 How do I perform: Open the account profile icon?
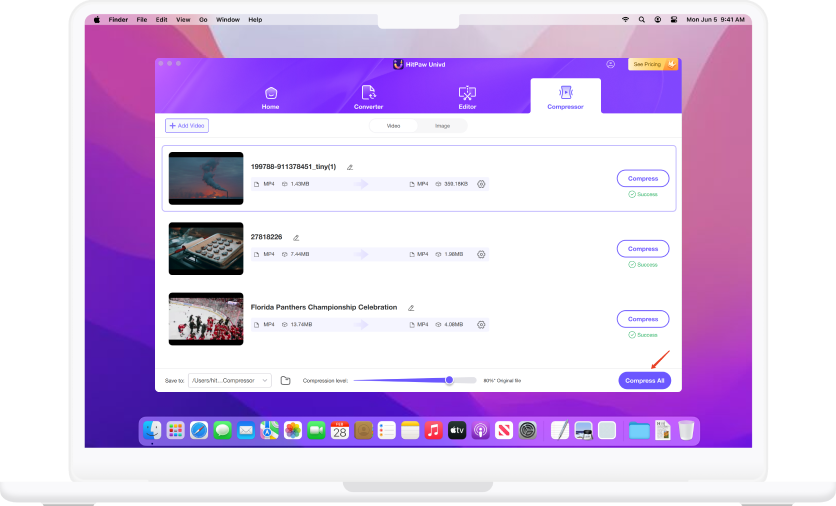pyautogui.click(x=610, y=64)
